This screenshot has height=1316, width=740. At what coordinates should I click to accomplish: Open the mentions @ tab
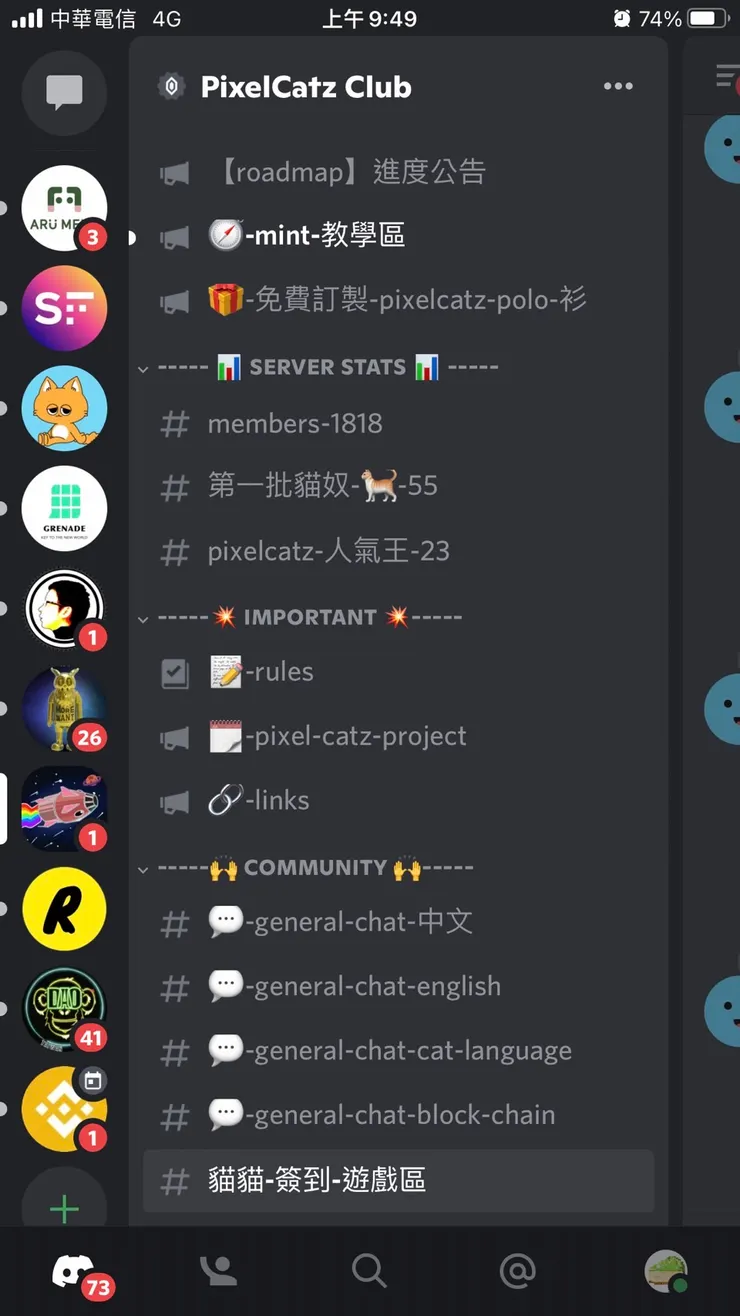[x=517, y=1271]
